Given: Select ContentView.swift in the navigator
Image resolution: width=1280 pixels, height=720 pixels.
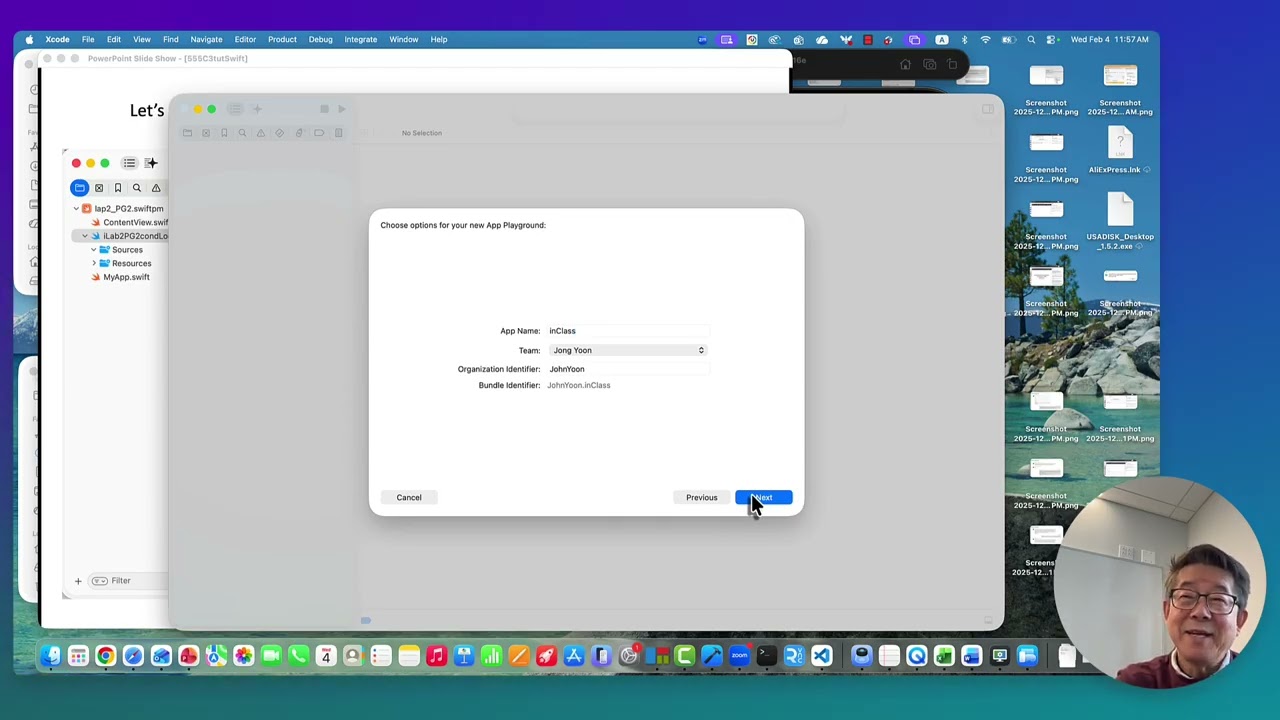Looking at the screenshot, I should pyautogui.click(x=130, y=222).
